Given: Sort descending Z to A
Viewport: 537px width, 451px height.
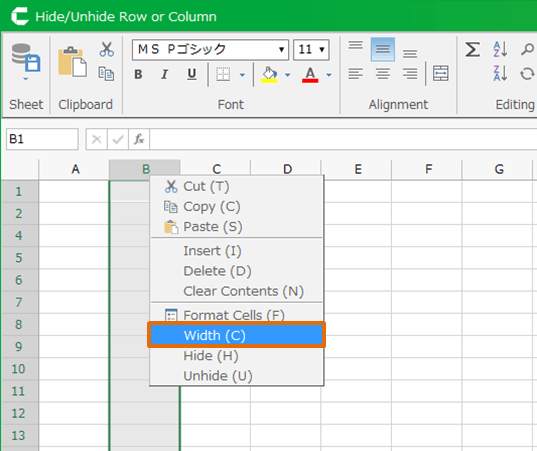Looking at the screenshot, I should 500,73.
